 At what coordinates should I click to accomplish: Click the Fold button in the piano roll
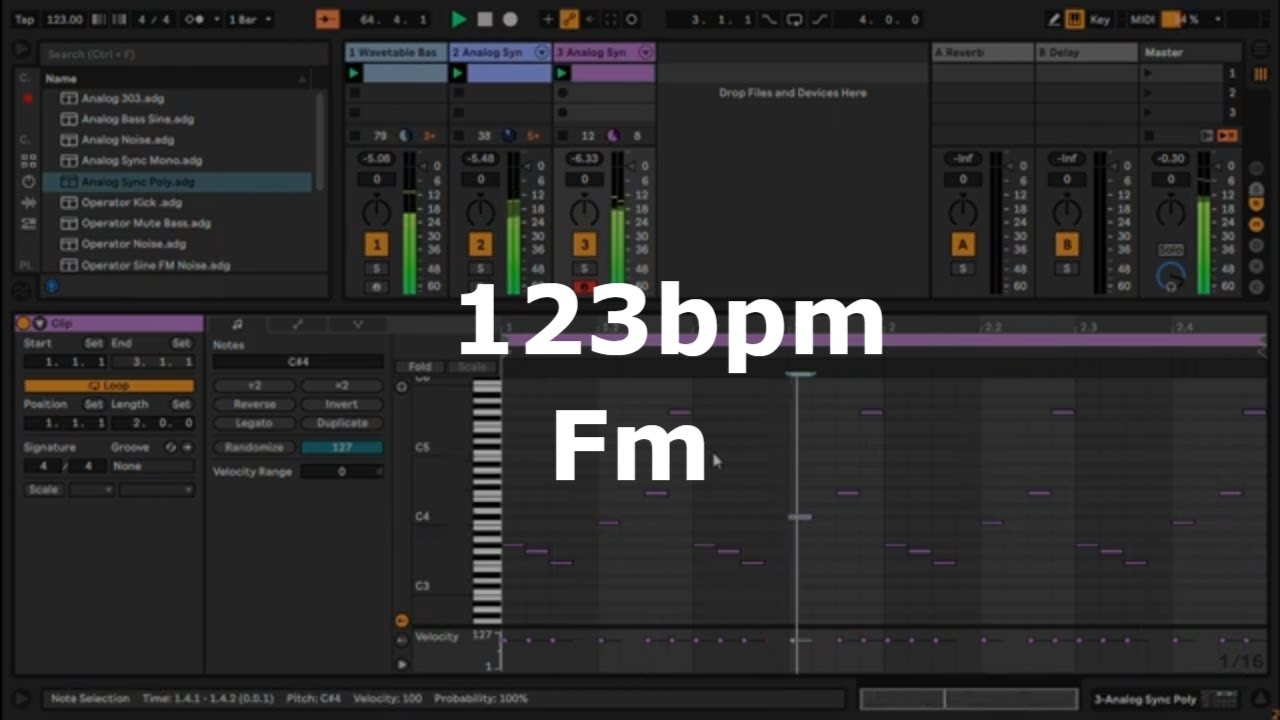(420, 367)
